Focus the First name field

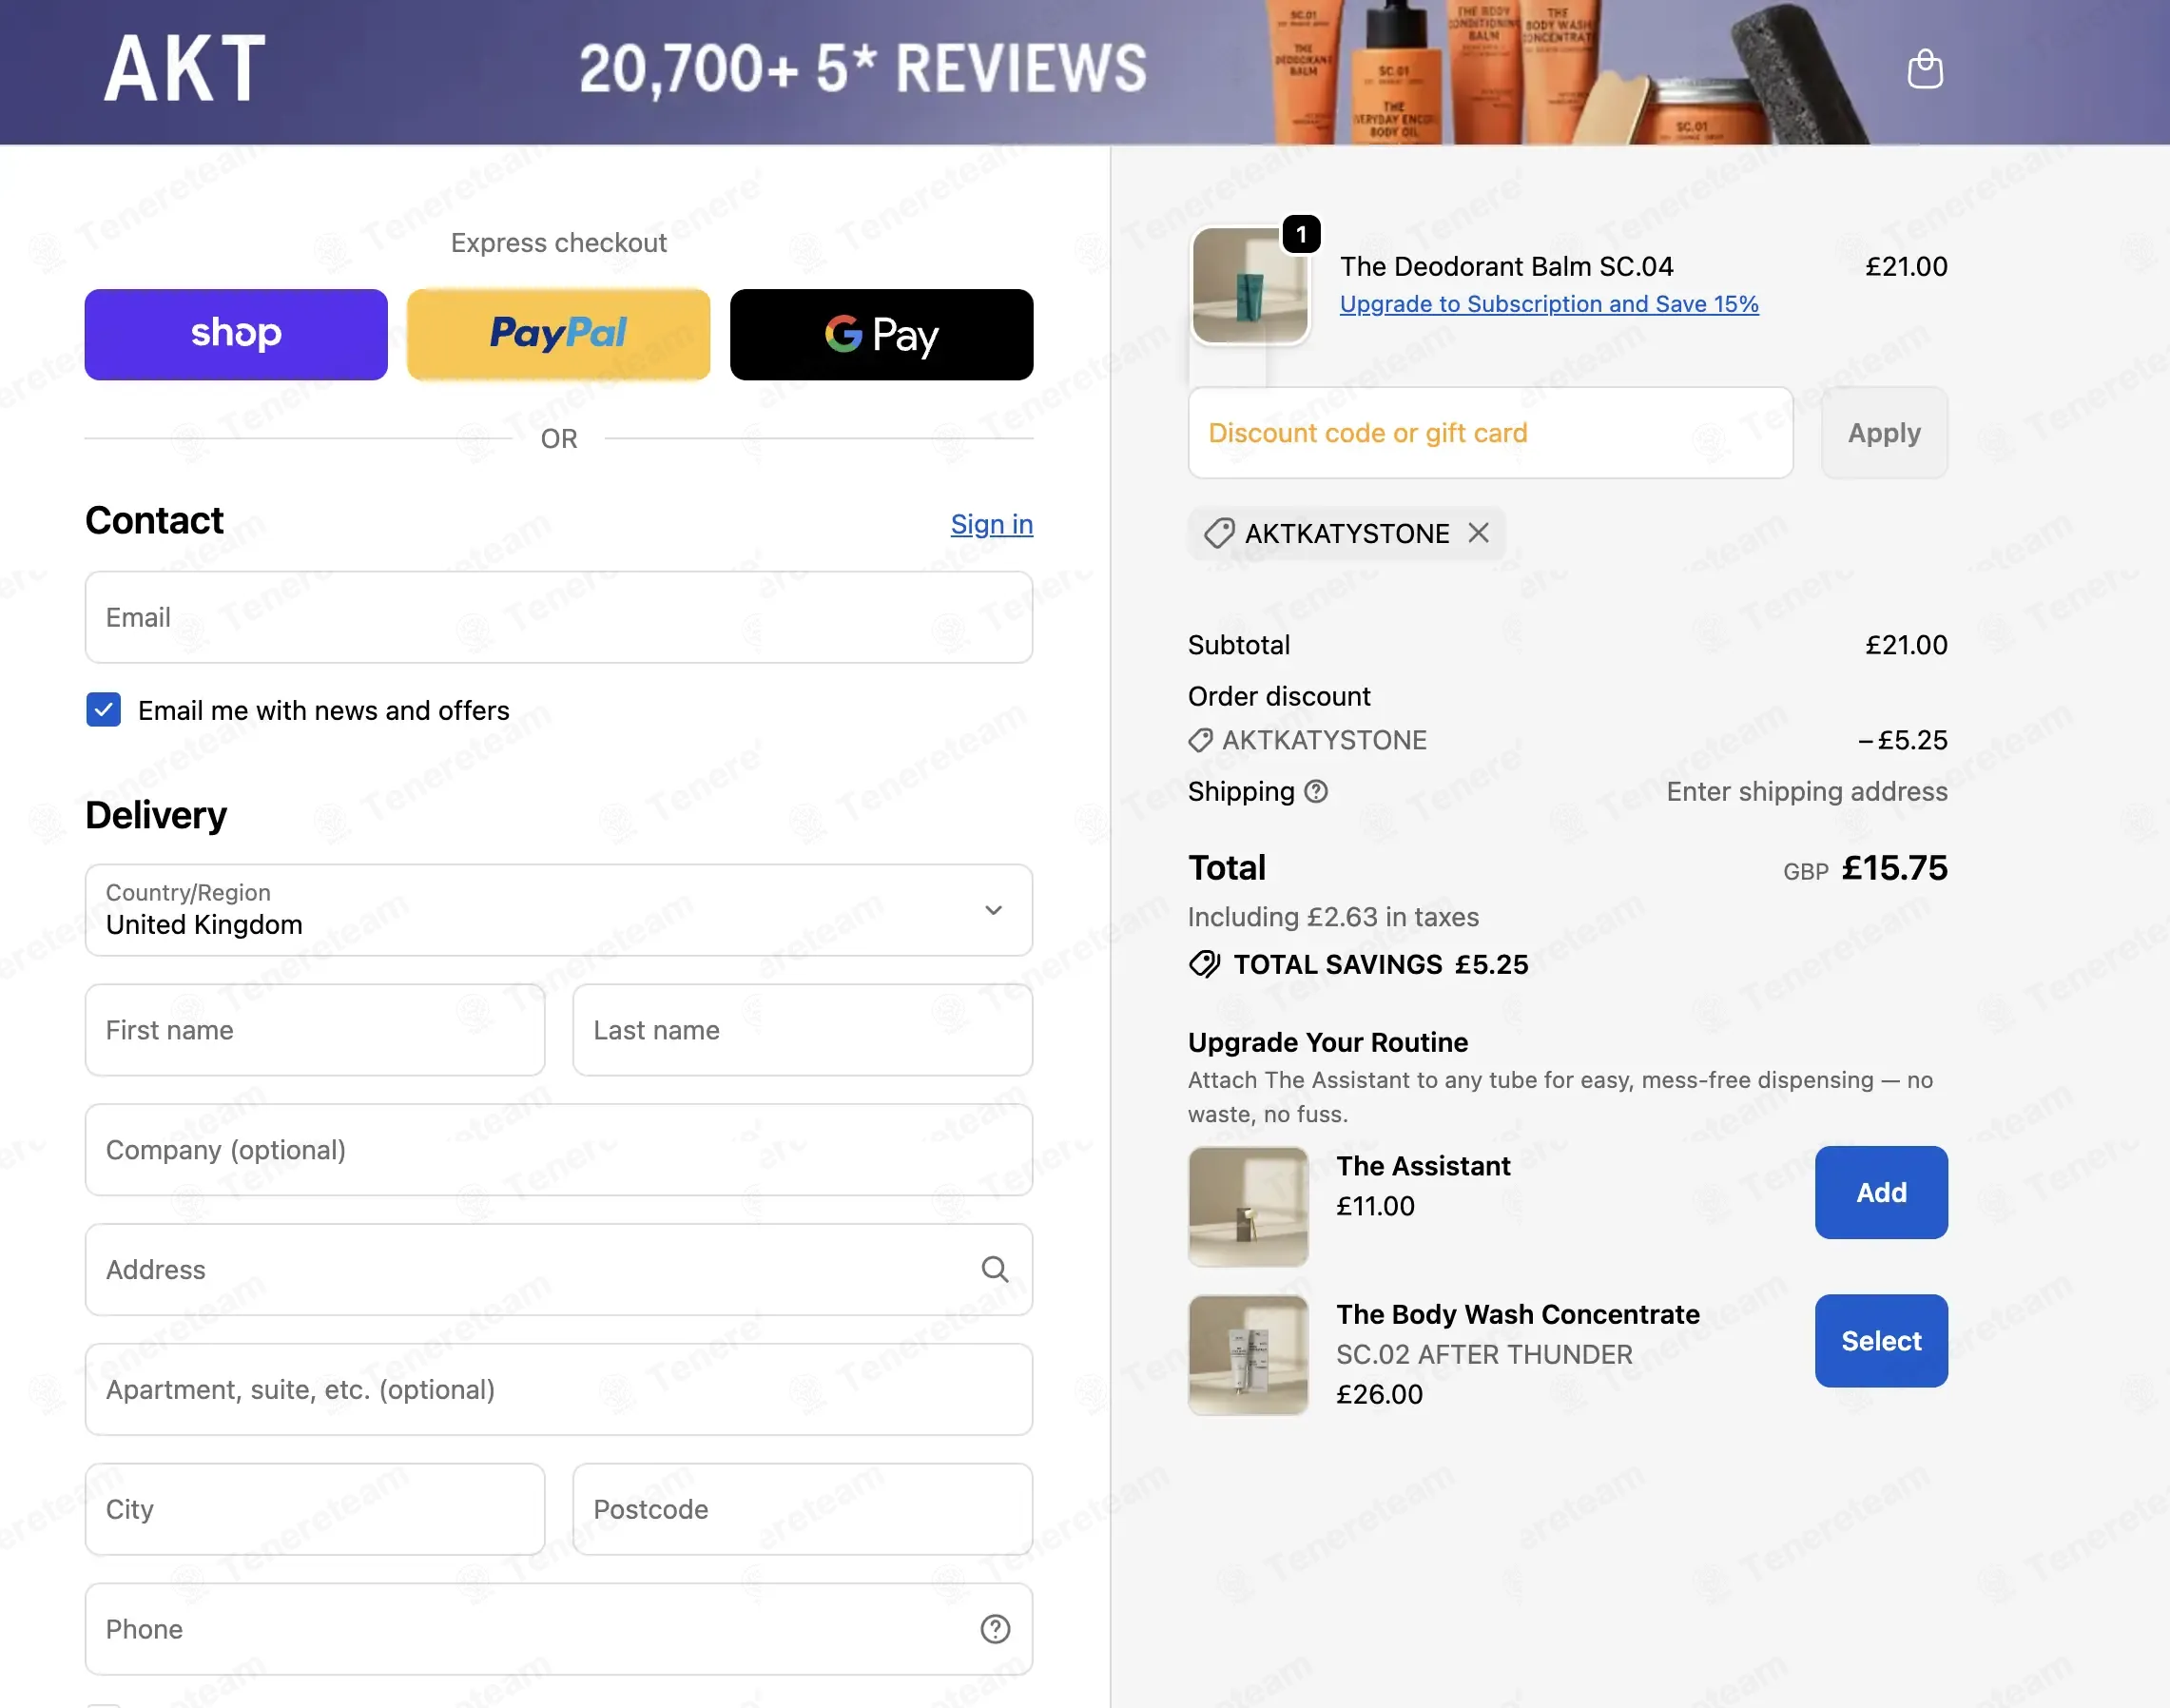click(x=315, y=1030)
